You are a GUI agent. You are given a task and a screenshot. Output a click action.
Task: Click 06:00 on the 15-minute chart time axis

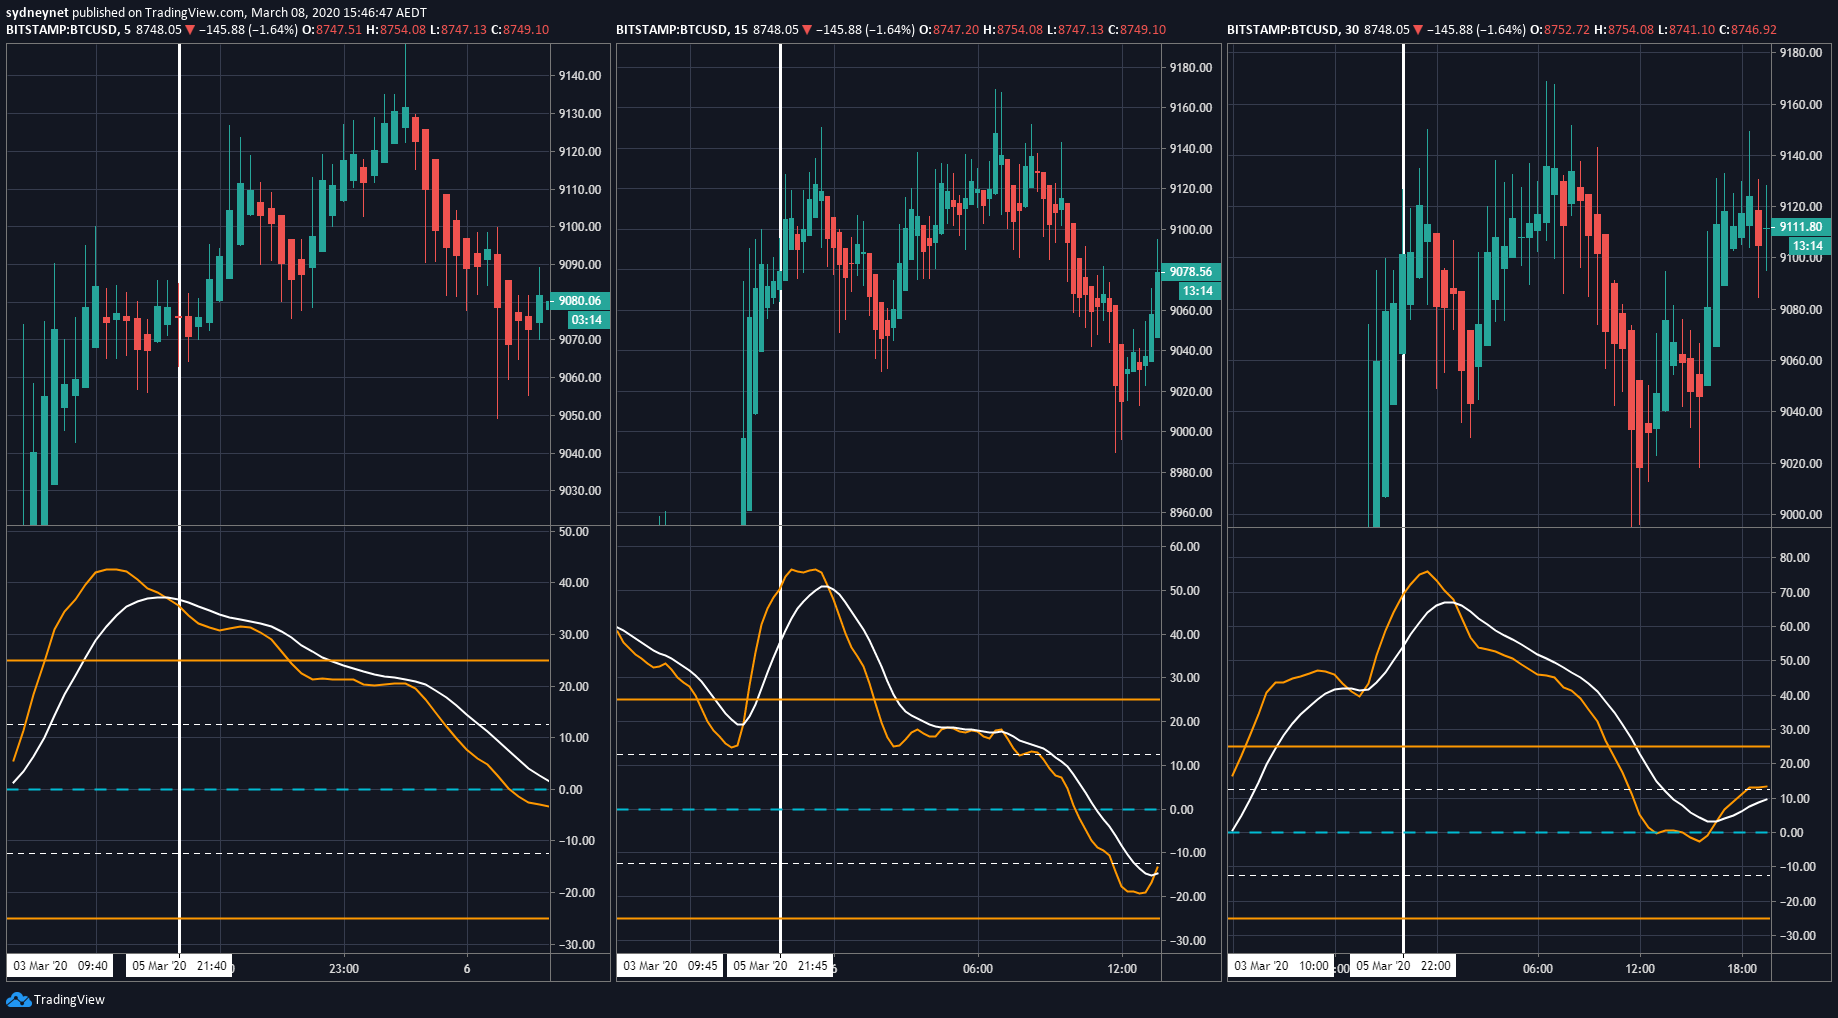[978, 968]
